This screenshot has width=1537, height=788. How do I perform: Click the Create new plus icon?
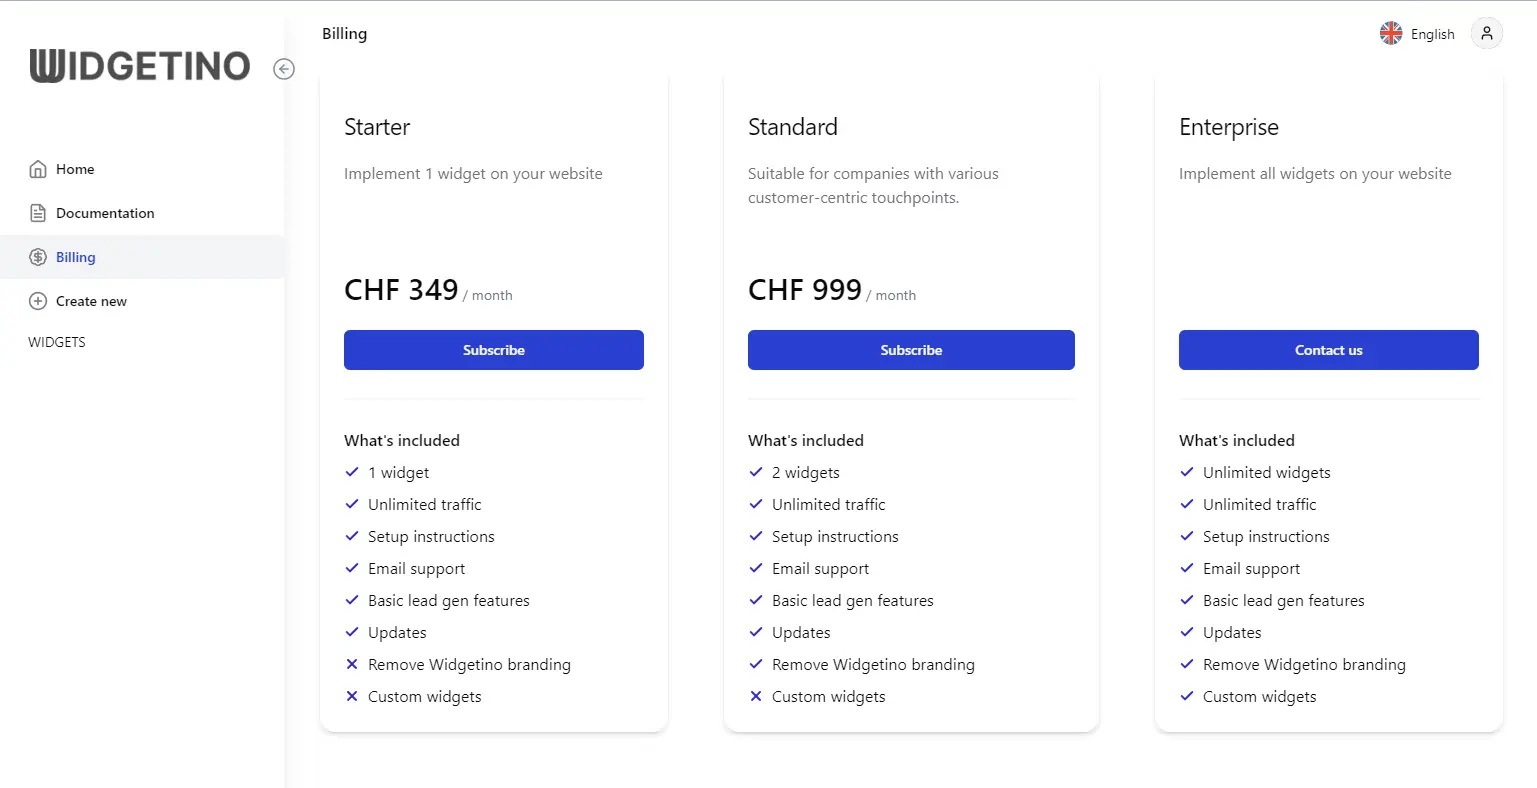(x=38, y=301)
